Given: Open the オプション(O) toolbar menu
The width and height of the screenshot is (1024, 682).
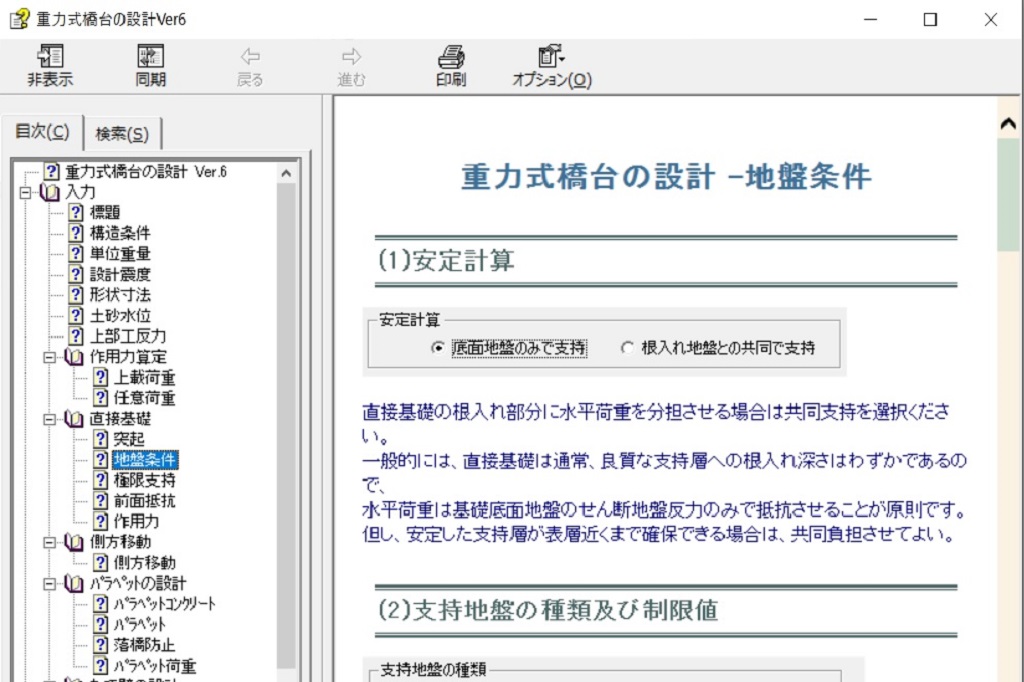Looking at the screenshot, I should (x=552, y=66).
